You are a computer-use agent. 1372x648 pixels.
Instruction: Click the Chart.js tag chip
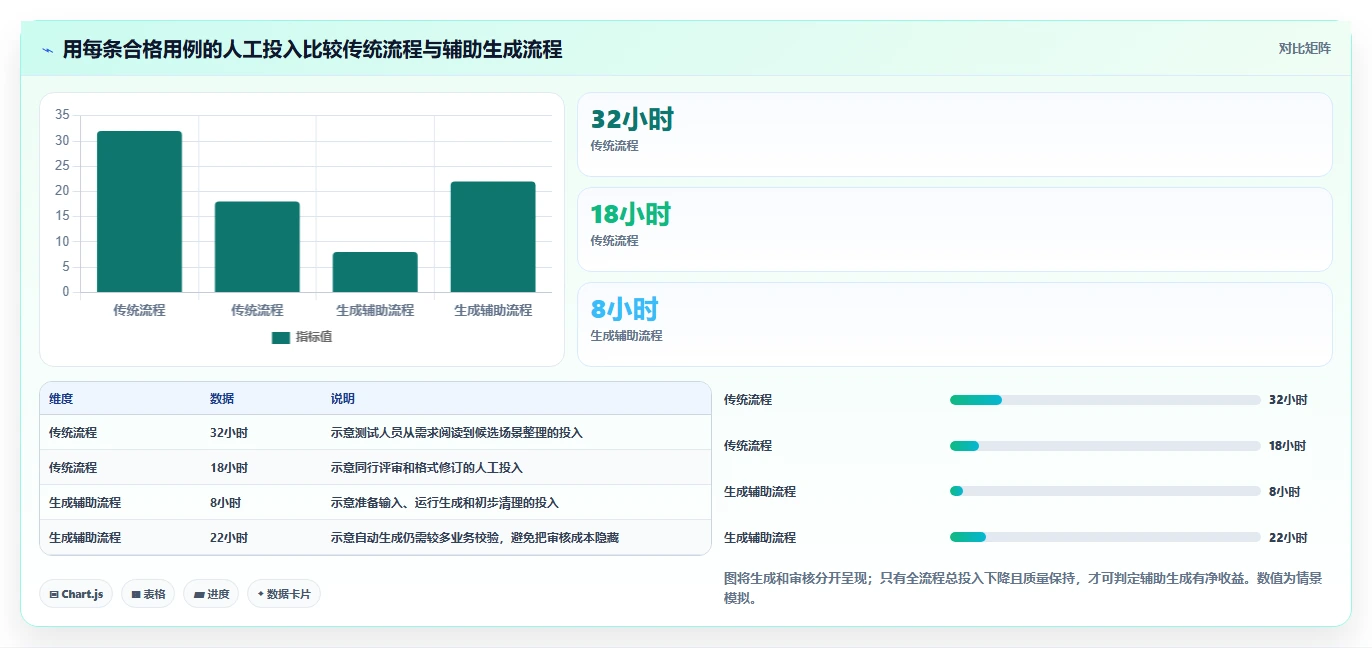[x=76, y=594]
